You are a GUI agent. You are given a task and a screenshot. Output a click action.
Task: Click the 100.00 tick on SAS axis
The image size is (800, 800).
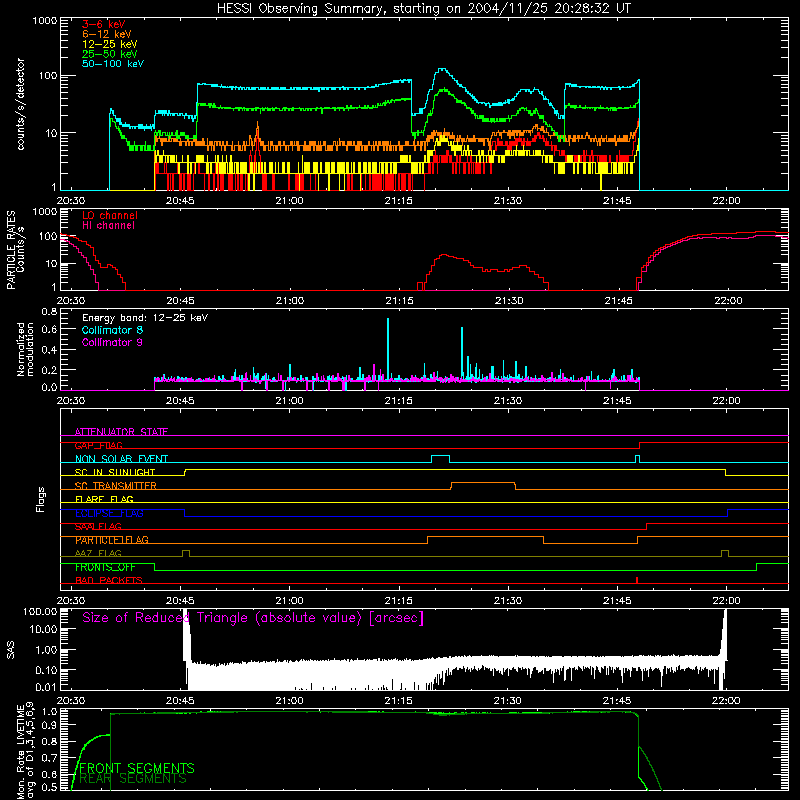tap(40, 611)
